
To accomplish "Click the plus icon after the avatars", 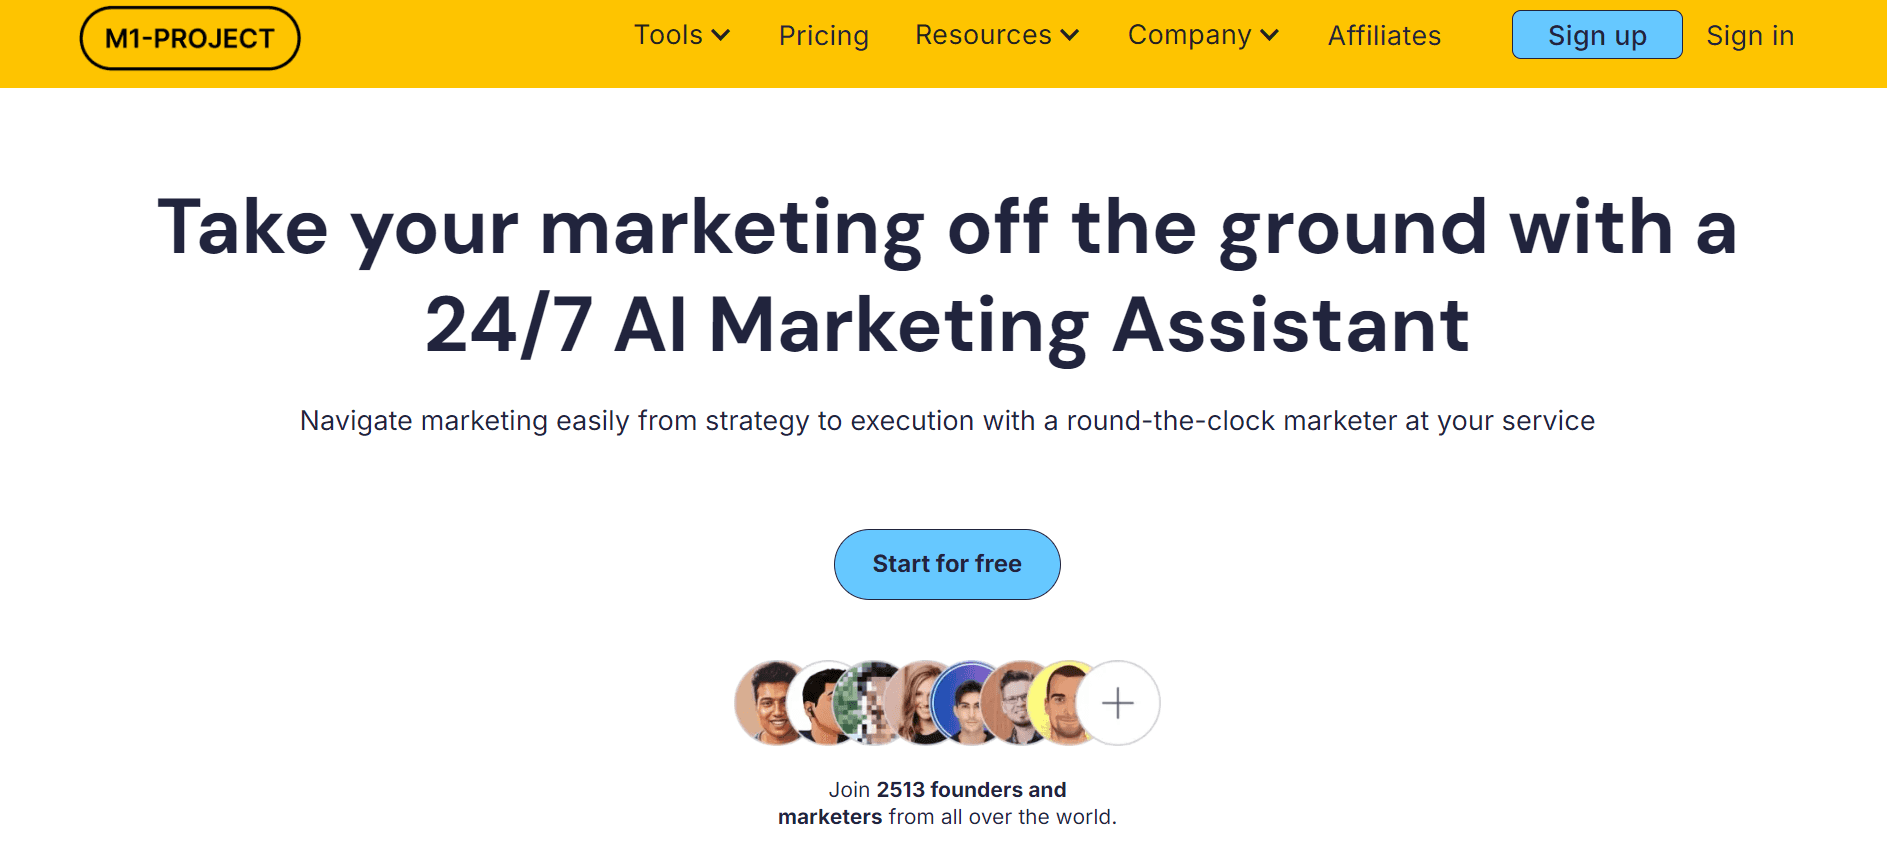I will (1118, 703).
